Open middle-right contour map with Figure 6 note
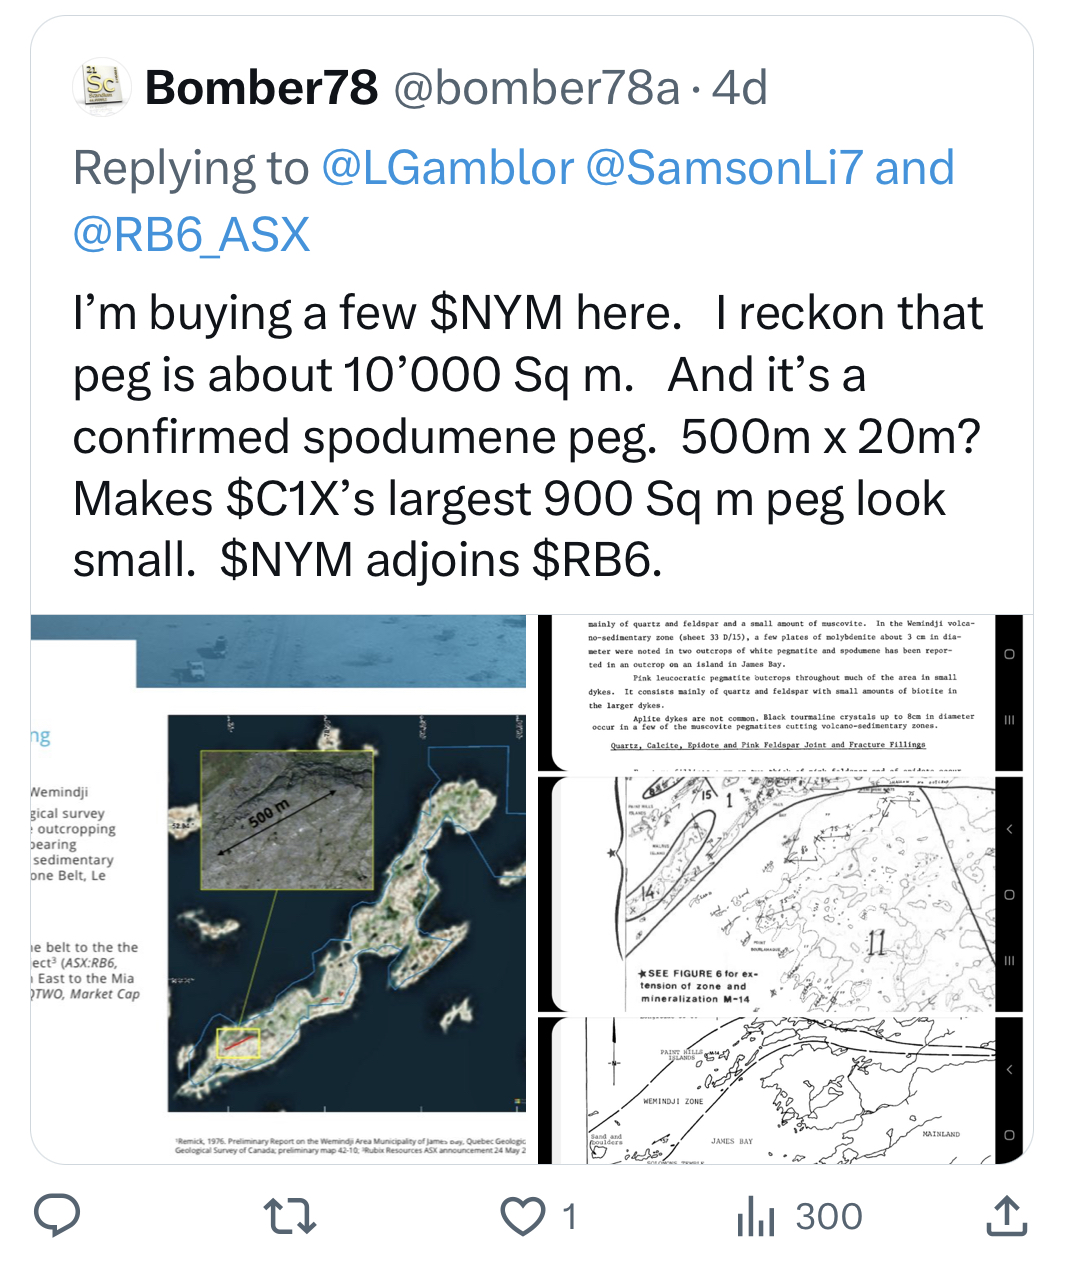Screen dimensions: 1073x1278 pos(780,894)
